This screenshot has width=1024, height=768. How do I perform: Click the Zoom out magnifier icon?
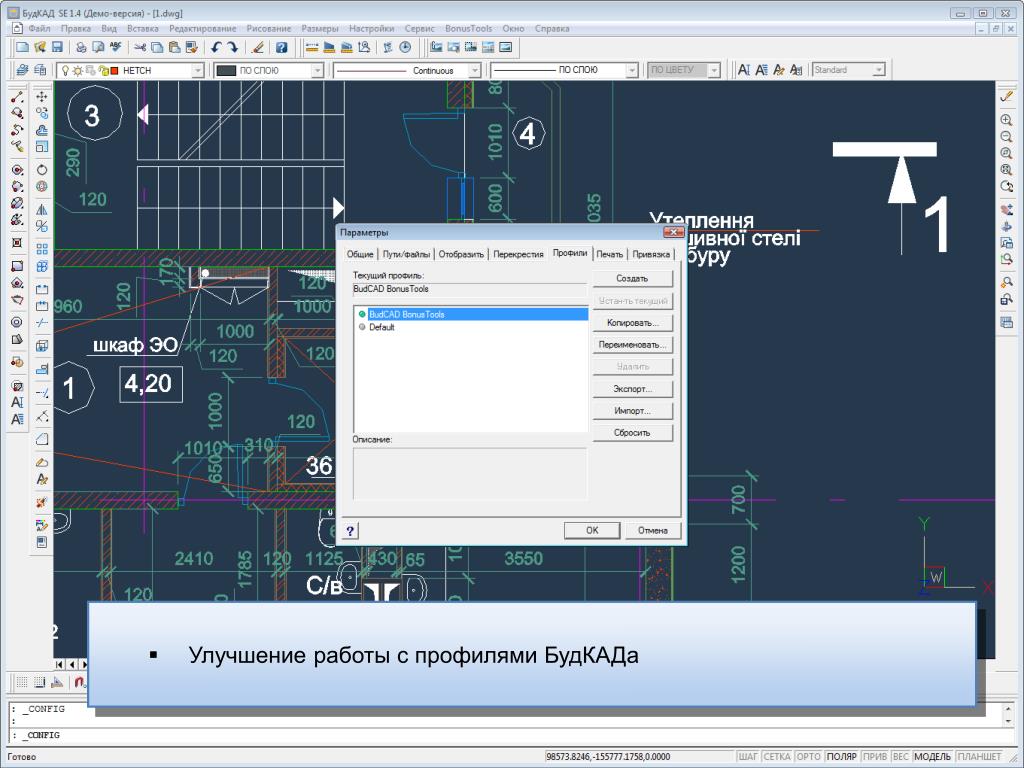coord(1006,136)
